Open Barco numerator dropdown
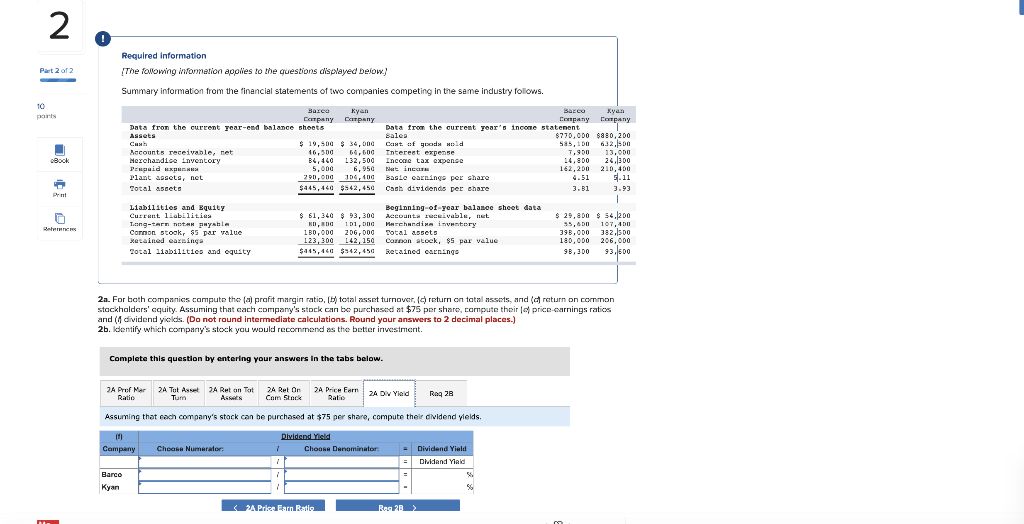1024x524 pixels. (205, 474)
